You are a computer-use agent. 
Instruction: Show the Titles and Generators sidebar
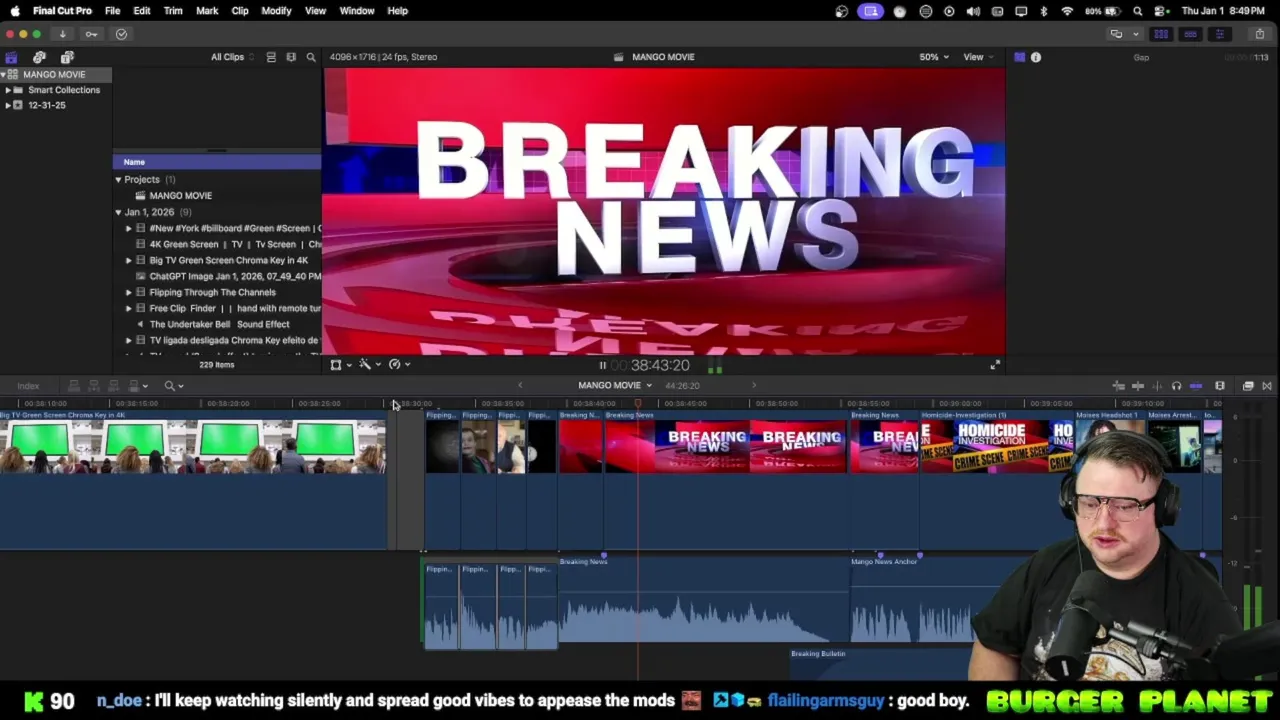click(67, 57)
